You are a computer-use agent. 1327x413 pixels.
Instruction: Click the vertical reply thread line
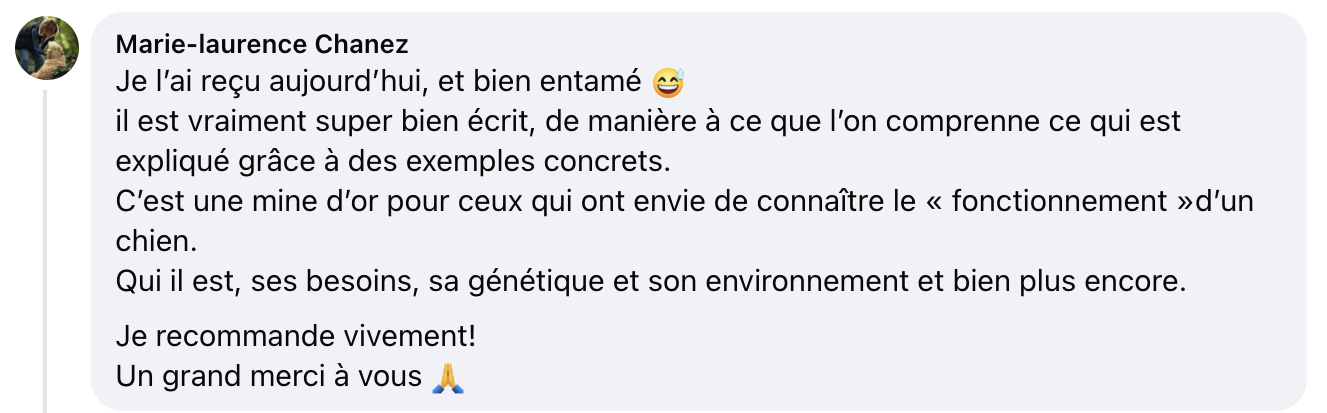click(45, 250)
